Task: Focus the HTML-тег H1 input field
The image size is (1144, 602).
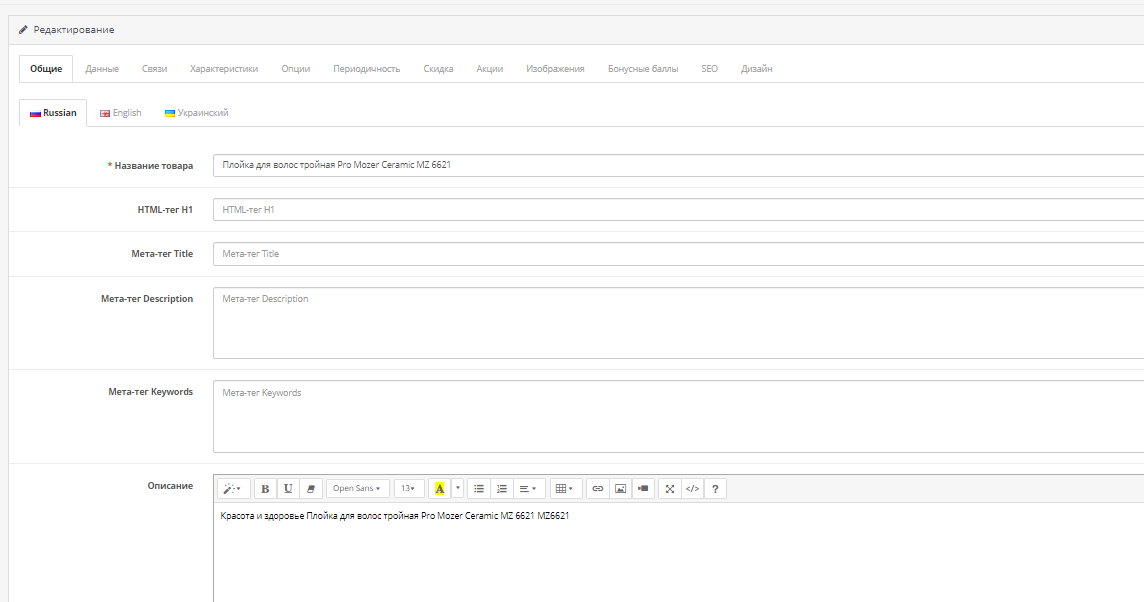Action: [679, 209]
